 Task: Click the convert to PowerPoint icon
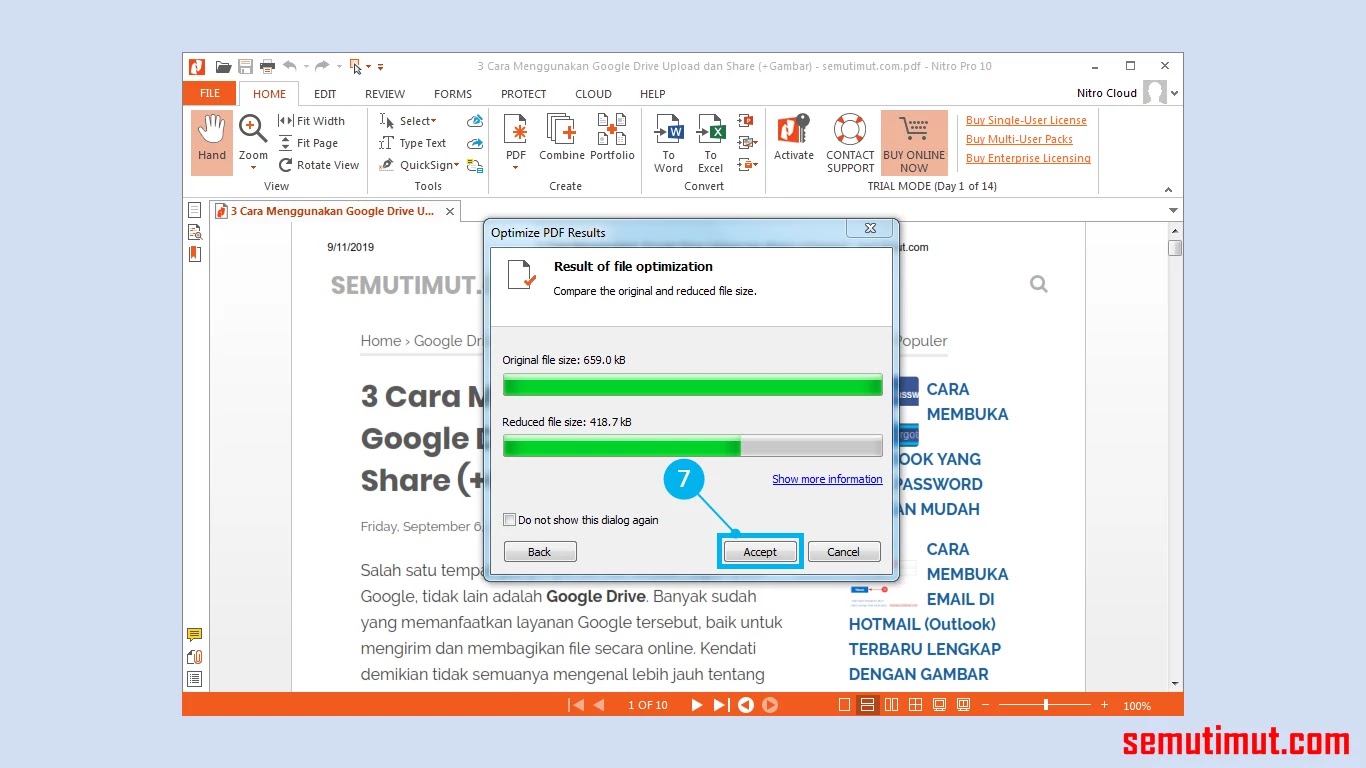[x=746, y=121]
